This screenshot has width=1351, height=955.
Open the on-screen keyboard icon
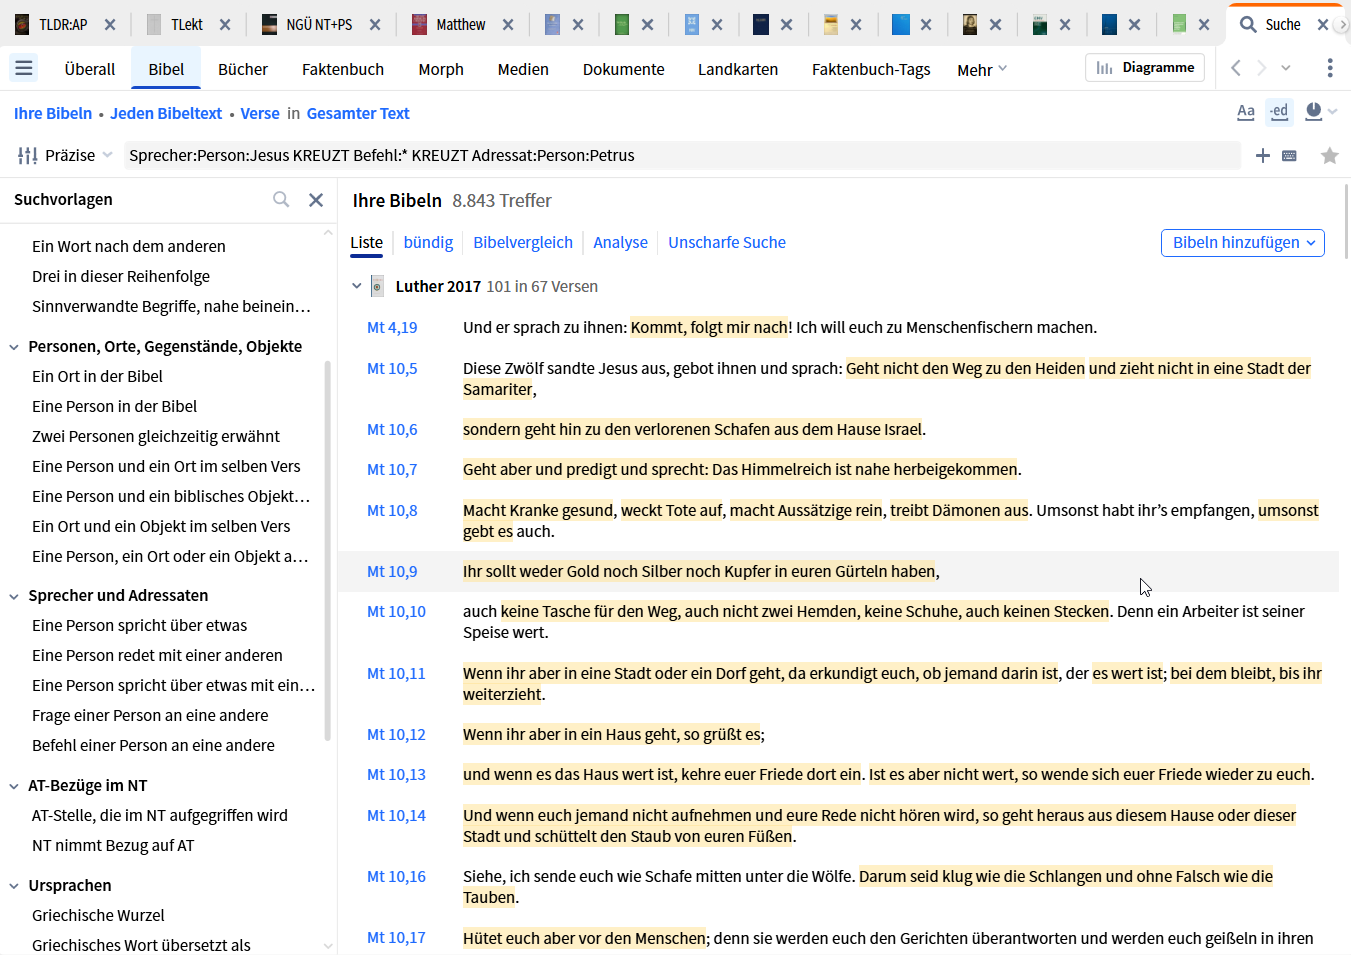point(1290,156)
